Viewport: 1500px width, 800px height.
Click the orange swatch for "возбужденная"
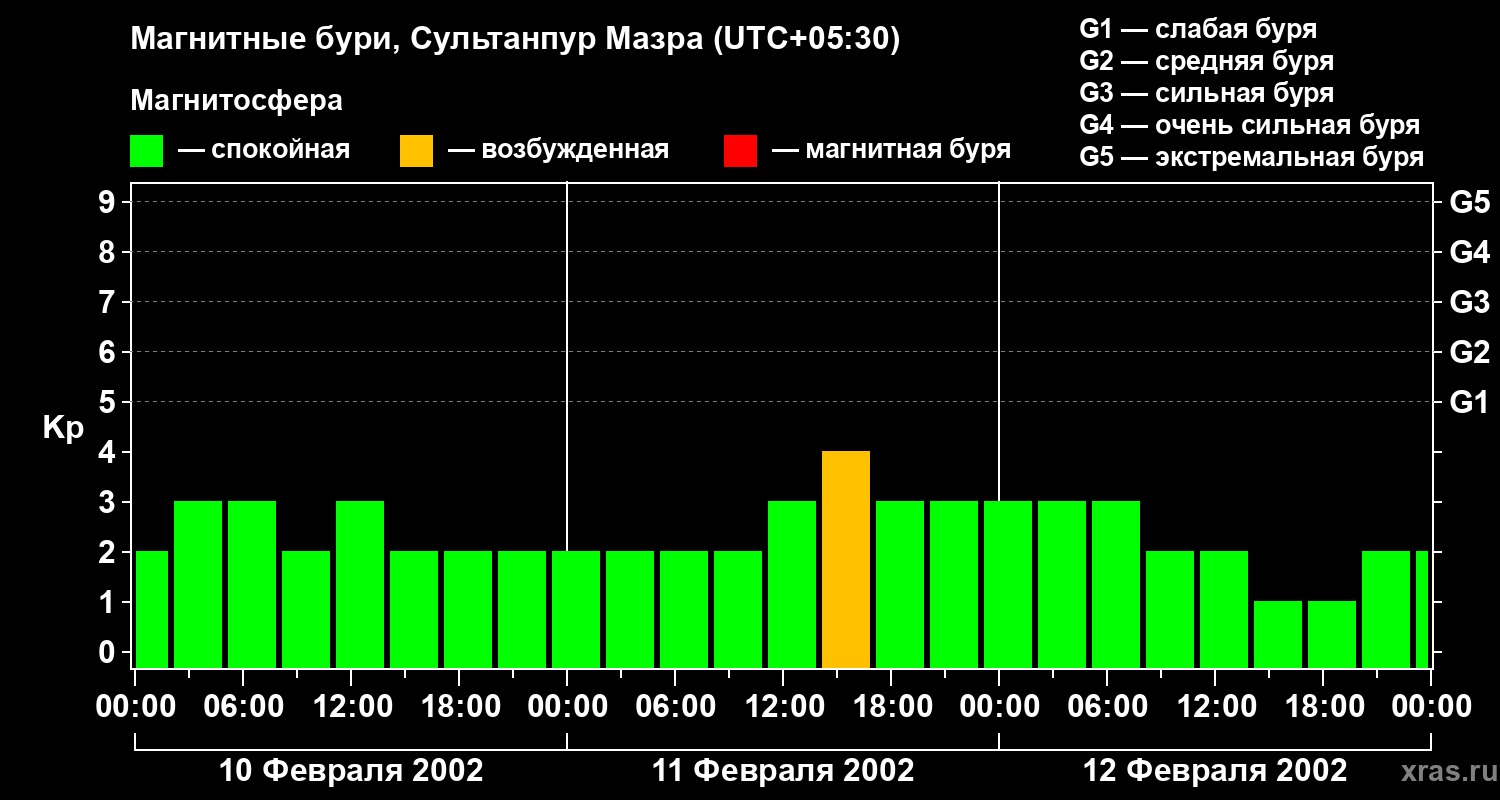[417, 151]
